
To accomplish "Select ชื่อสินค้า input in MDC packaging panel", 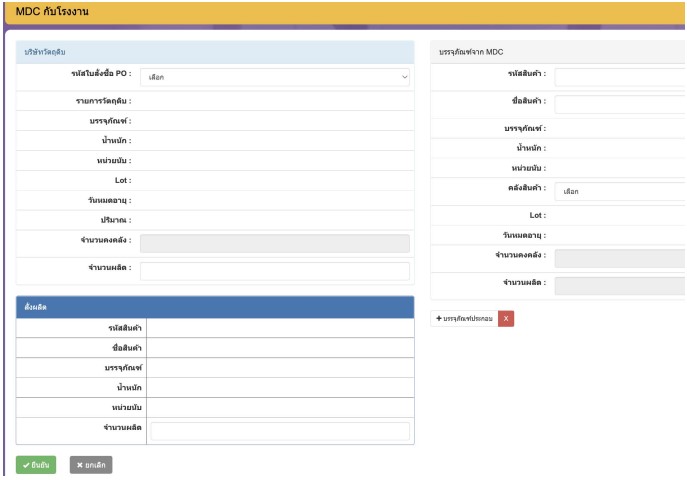I will pos(620,104).
